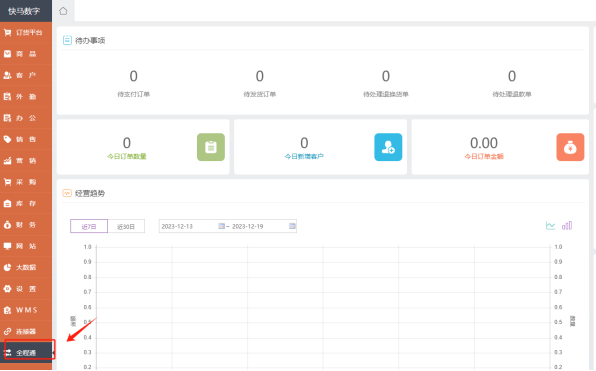Image resolution: width=596 pixels, height=371 pixels.
Task: Select the 采购 cart item in sidebar
Action: [x=26, y=182]
